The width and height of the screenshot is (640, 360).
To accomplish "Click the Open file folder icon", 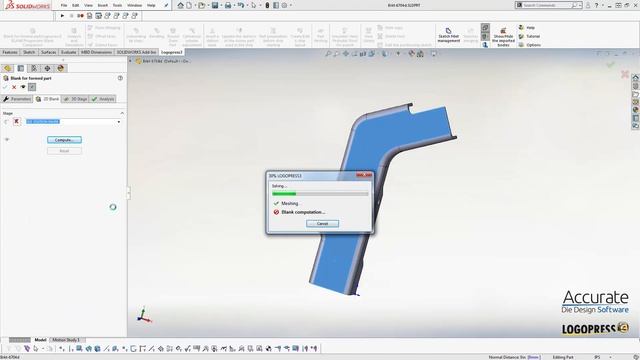I will (201, 5).
